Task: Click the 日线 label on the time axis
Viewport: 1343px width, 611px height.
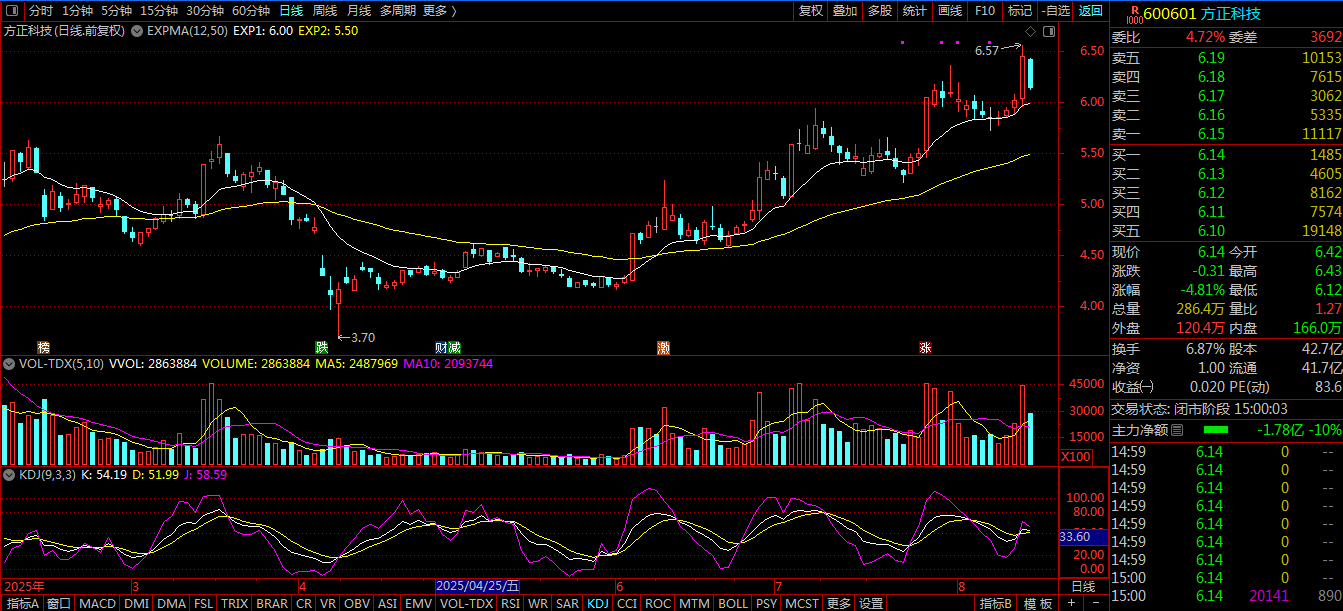Action: click(1083, 586)
